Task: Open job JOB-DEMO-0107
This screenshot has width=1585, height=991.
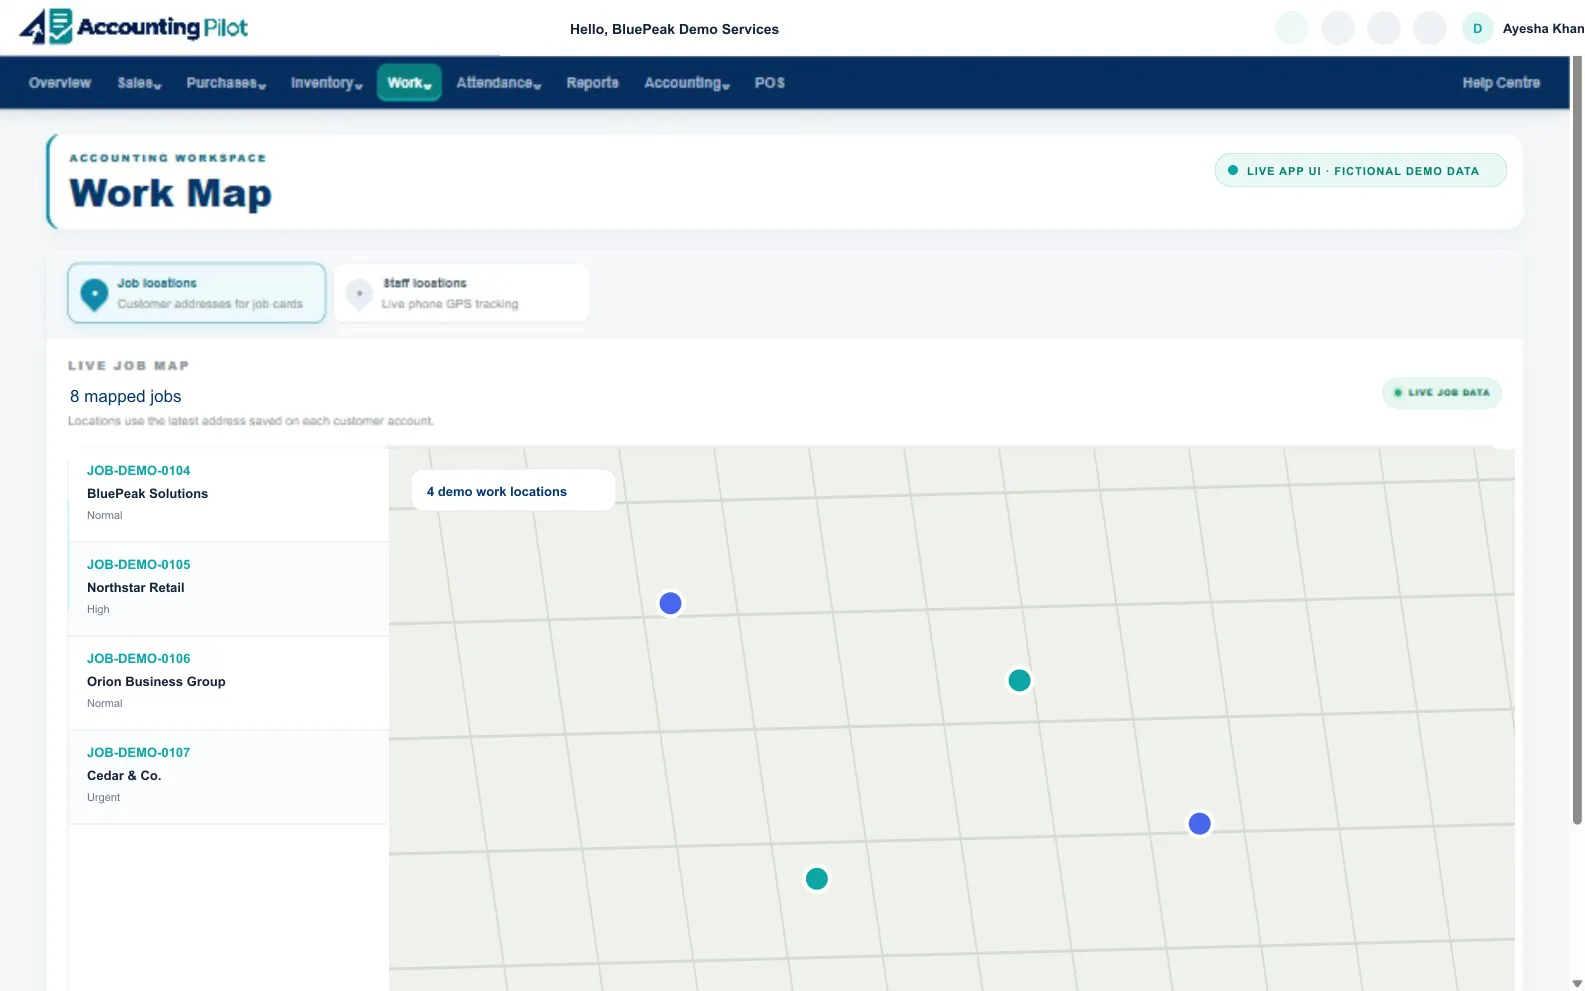Action: click(x=138, y=752)
